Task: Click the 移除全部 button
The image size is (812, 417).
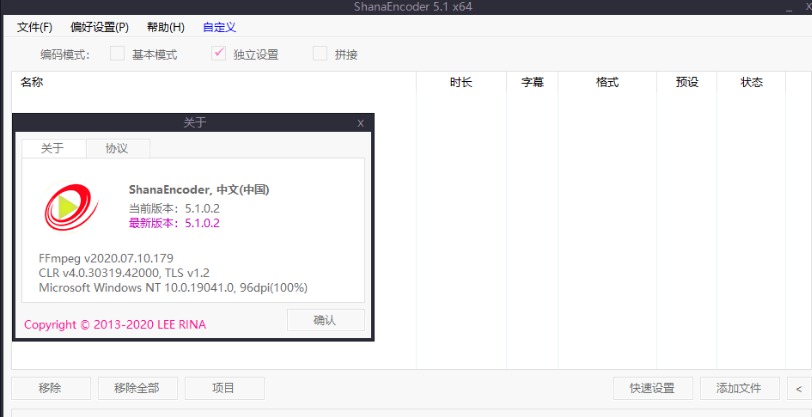Action: (x=138, y=388)
